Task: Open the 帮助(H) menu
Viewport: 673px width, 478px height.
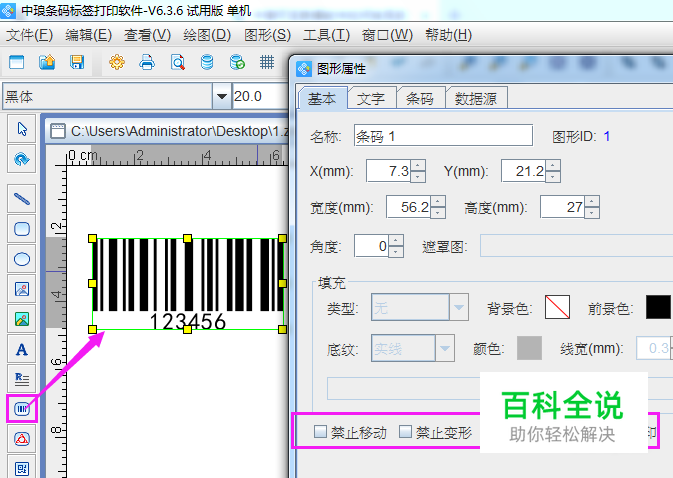Action: [x=449, y=35]
